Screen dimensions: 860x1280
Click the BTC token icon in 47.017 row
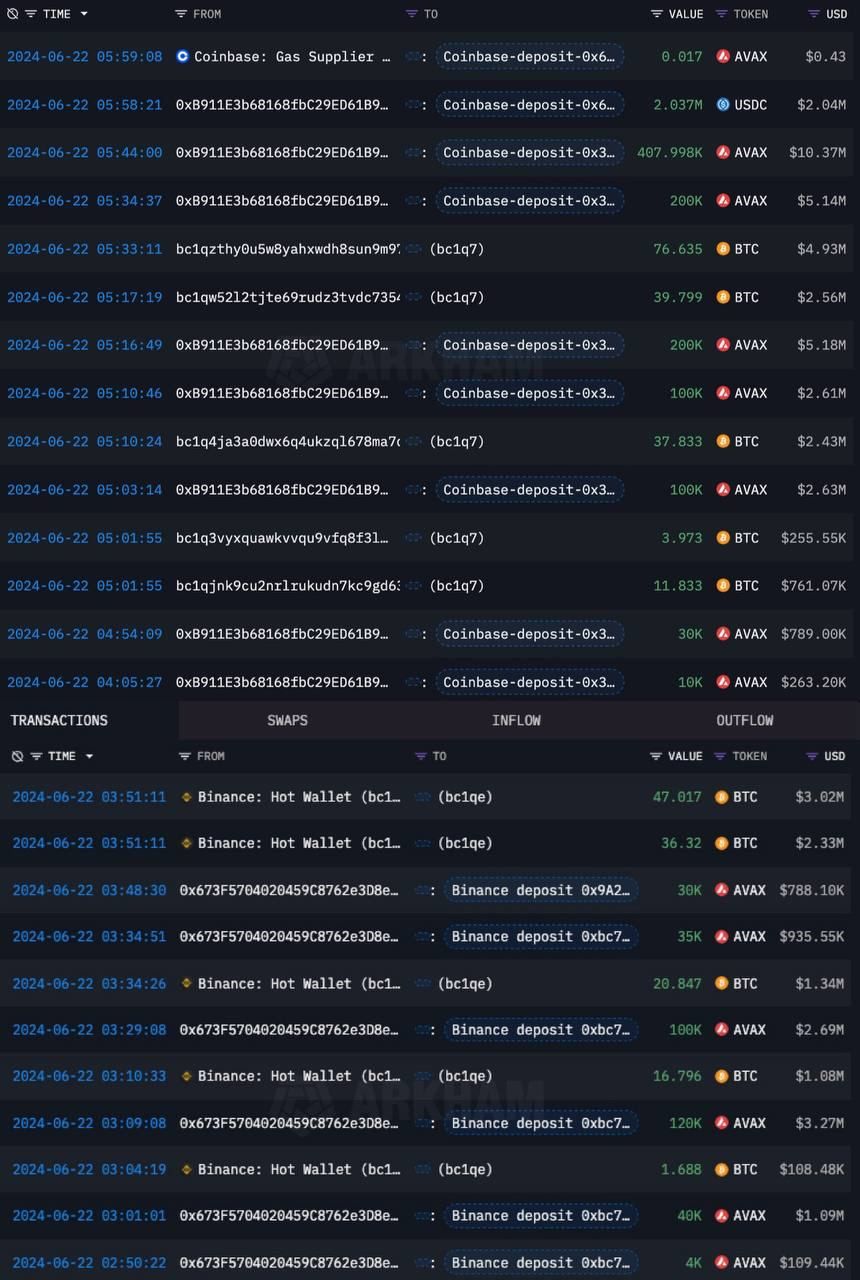pyautogui.click(x=722, y=797)
